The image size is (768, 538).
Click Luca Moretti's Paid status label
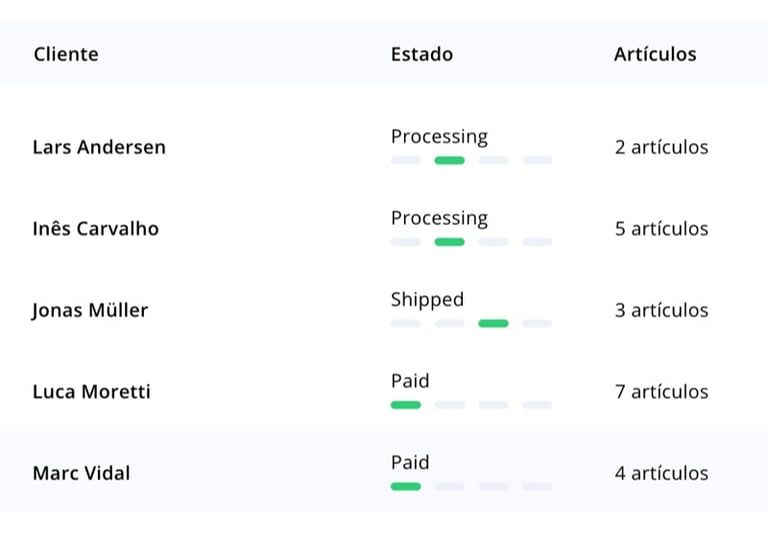pyautogui.click(x=410, y=381)
